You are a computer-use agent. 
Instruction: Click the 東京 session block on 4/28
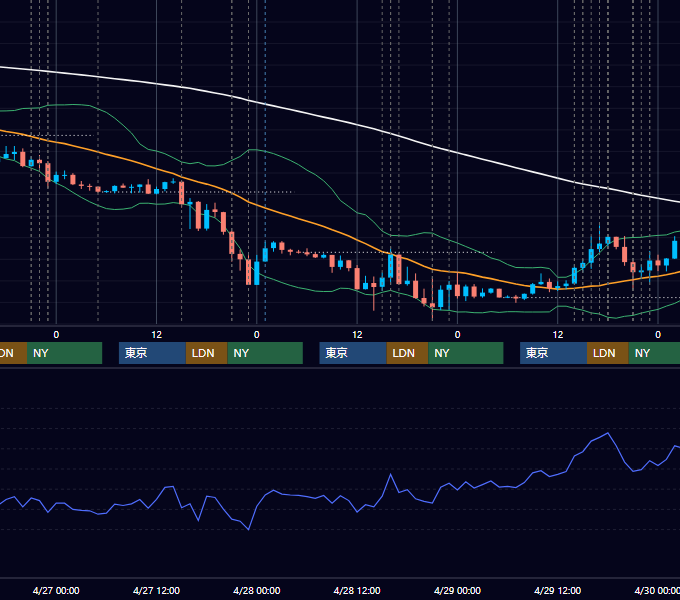pos(353,353)
